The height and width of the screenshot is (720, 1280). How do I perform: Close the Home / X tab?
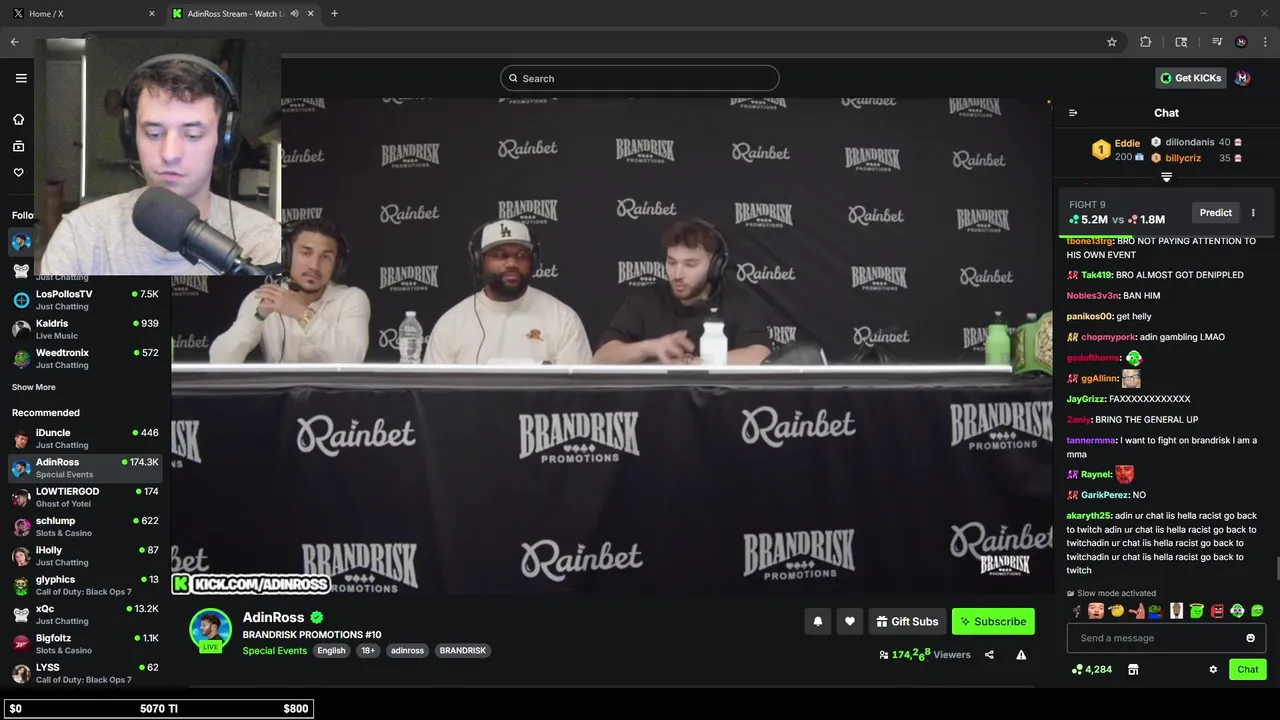coord(152,13)
